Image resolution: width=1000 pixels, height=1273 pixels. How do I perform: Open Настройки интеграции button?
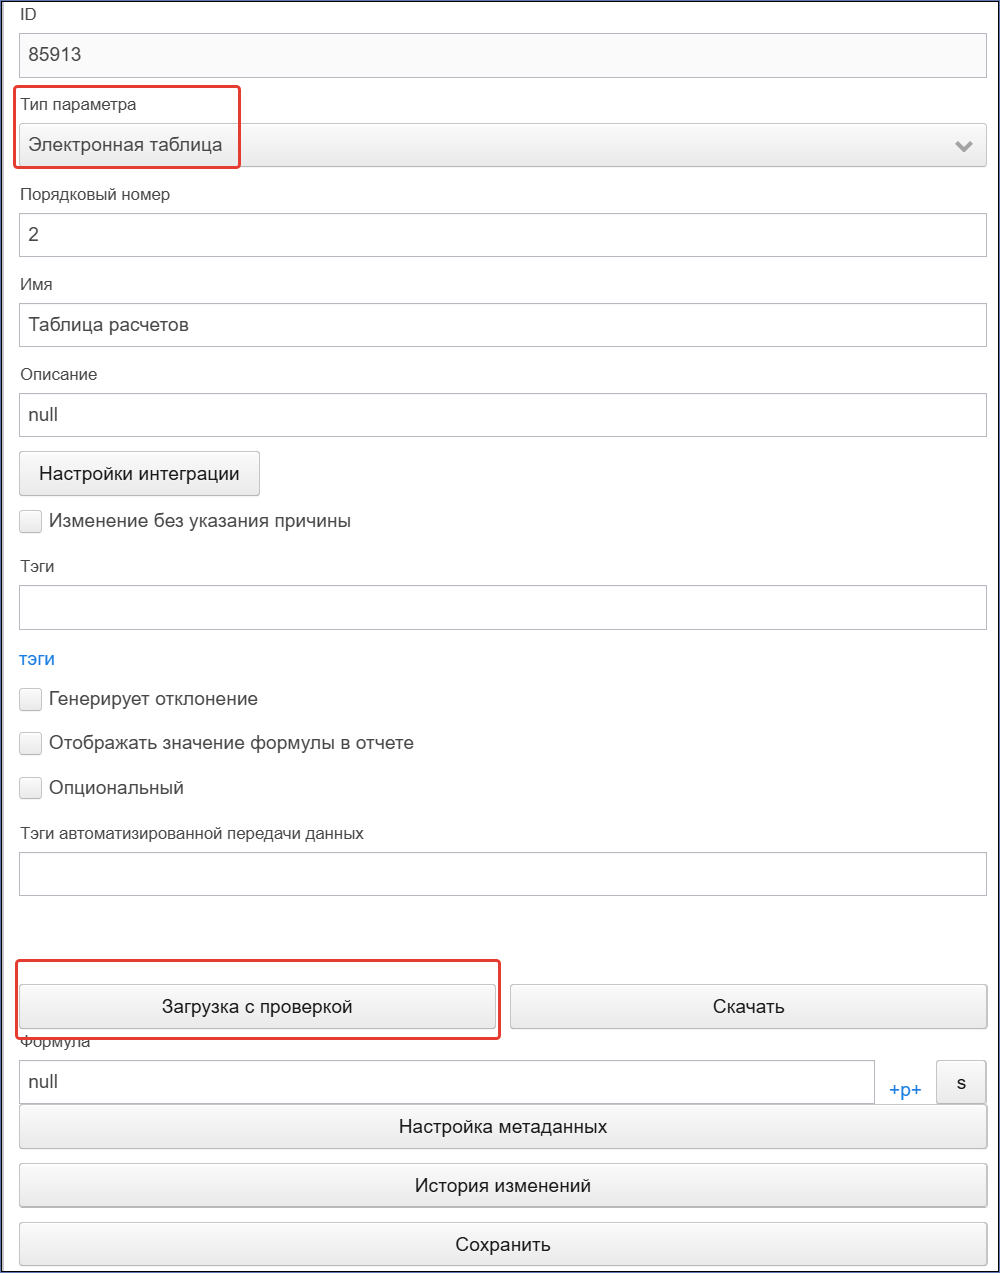coord(139,474)
